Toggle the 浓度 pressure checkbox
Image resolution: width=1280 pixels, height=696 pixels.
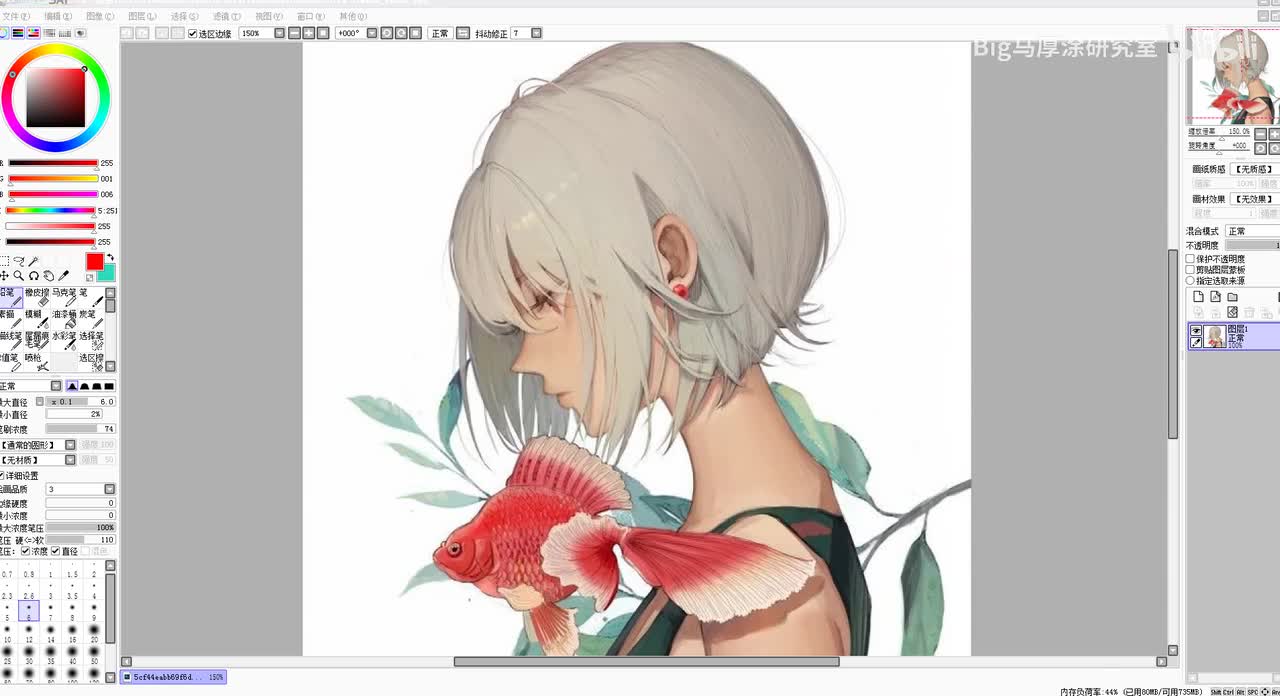pos(26,551)
